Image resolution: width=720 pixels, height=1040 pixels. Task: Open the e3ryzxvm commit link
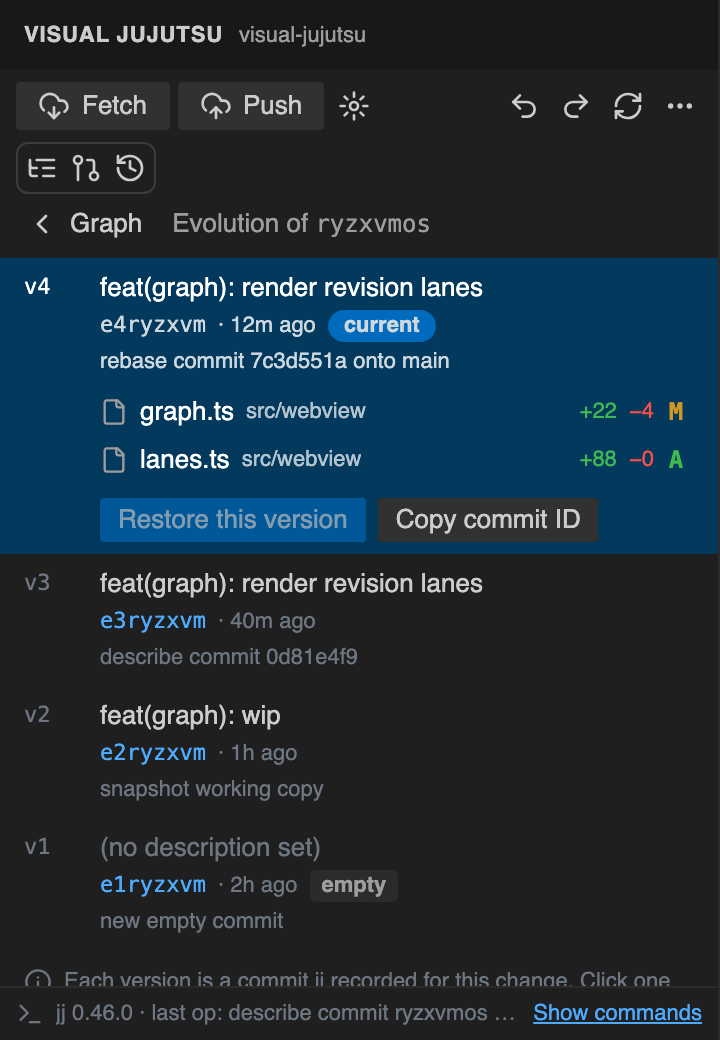(152, 621)
